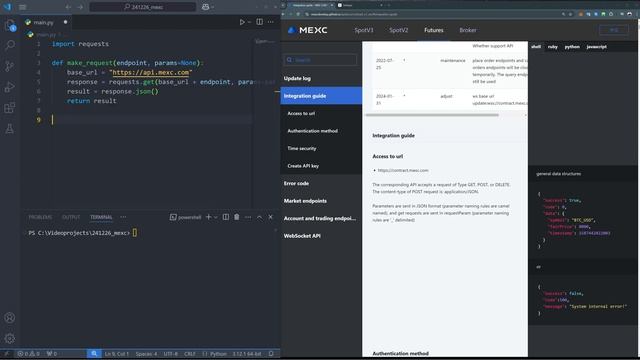Image resolution: width=640 pixels, height=360 pixels.
Task: Switch to the TERMINAL panel tab
Action: point(101,217)
